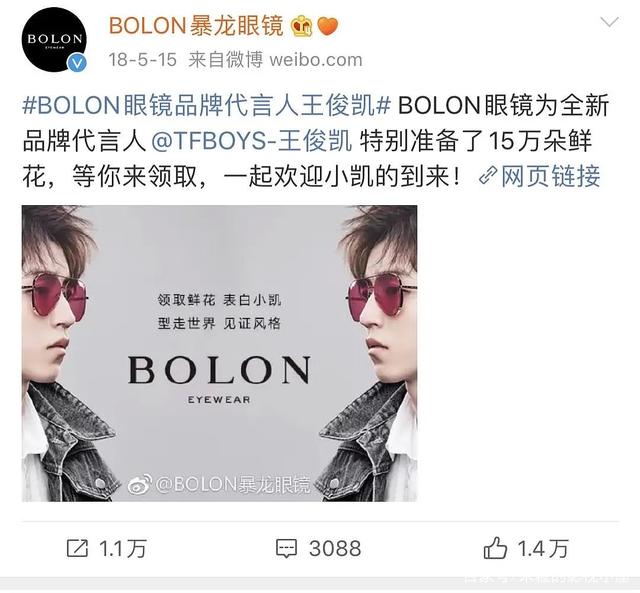The height and width of the screenshot is (593, 640).
Task: Open the BOLON暴龙眼镜 account name
Action: pos(196,27)
